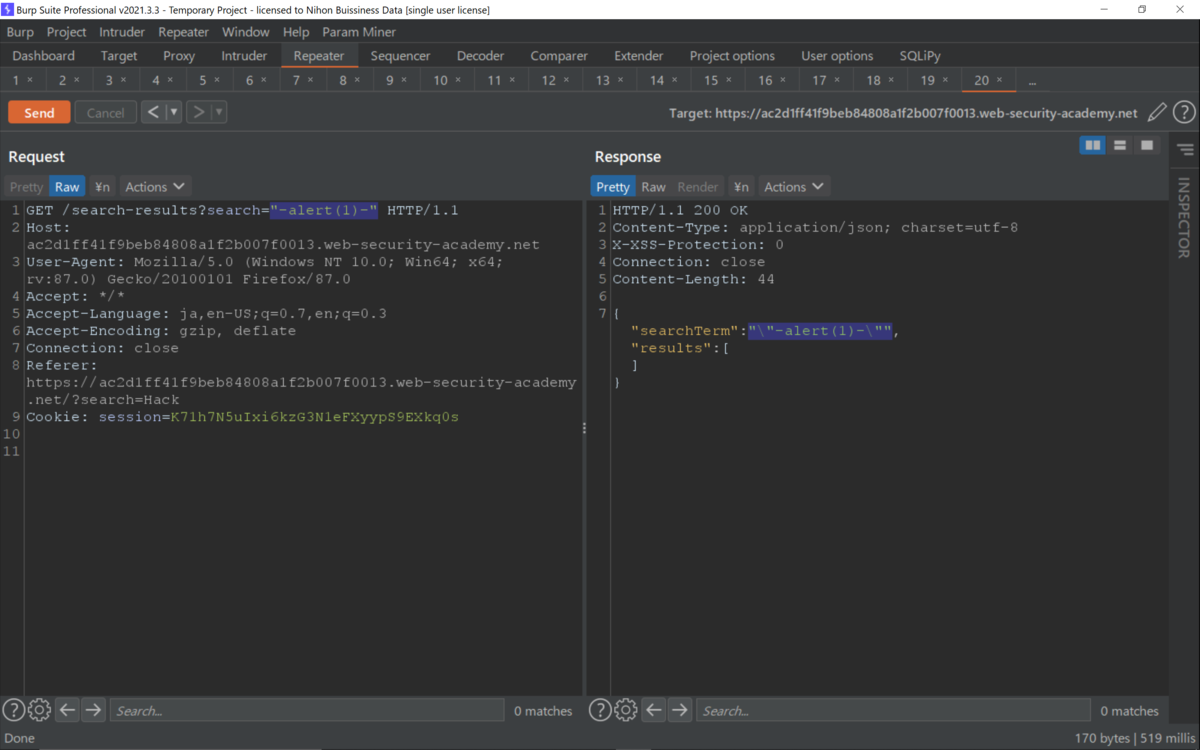Select combined tabbed layout icon
Viewport: 1200px width, 750px height.
pyautogui.click(x=1147, y=146)
